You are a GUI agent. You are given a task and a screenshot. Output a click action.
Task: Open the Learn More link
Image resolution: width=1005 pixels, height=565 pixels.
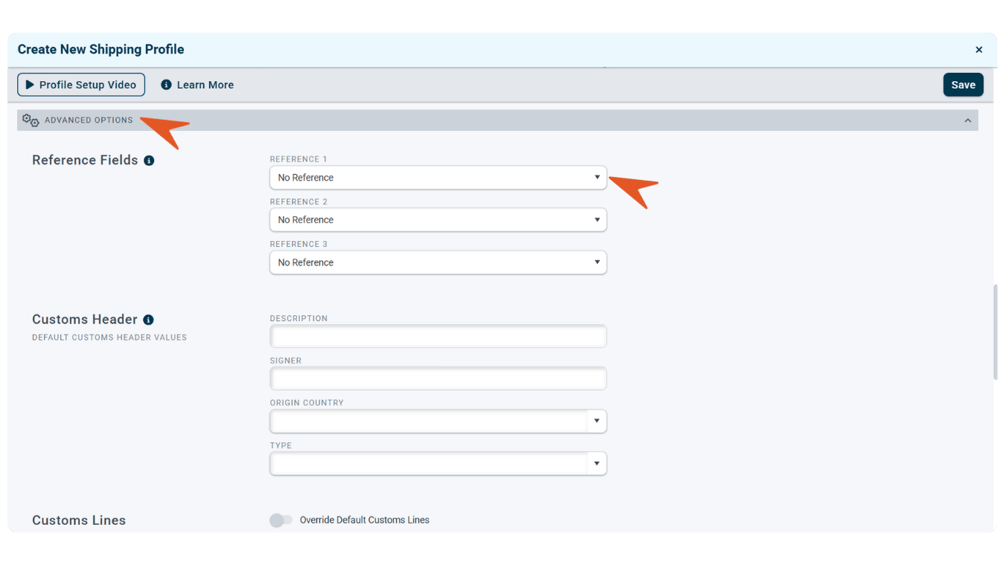pyautogui.click(x=205, y=85)
